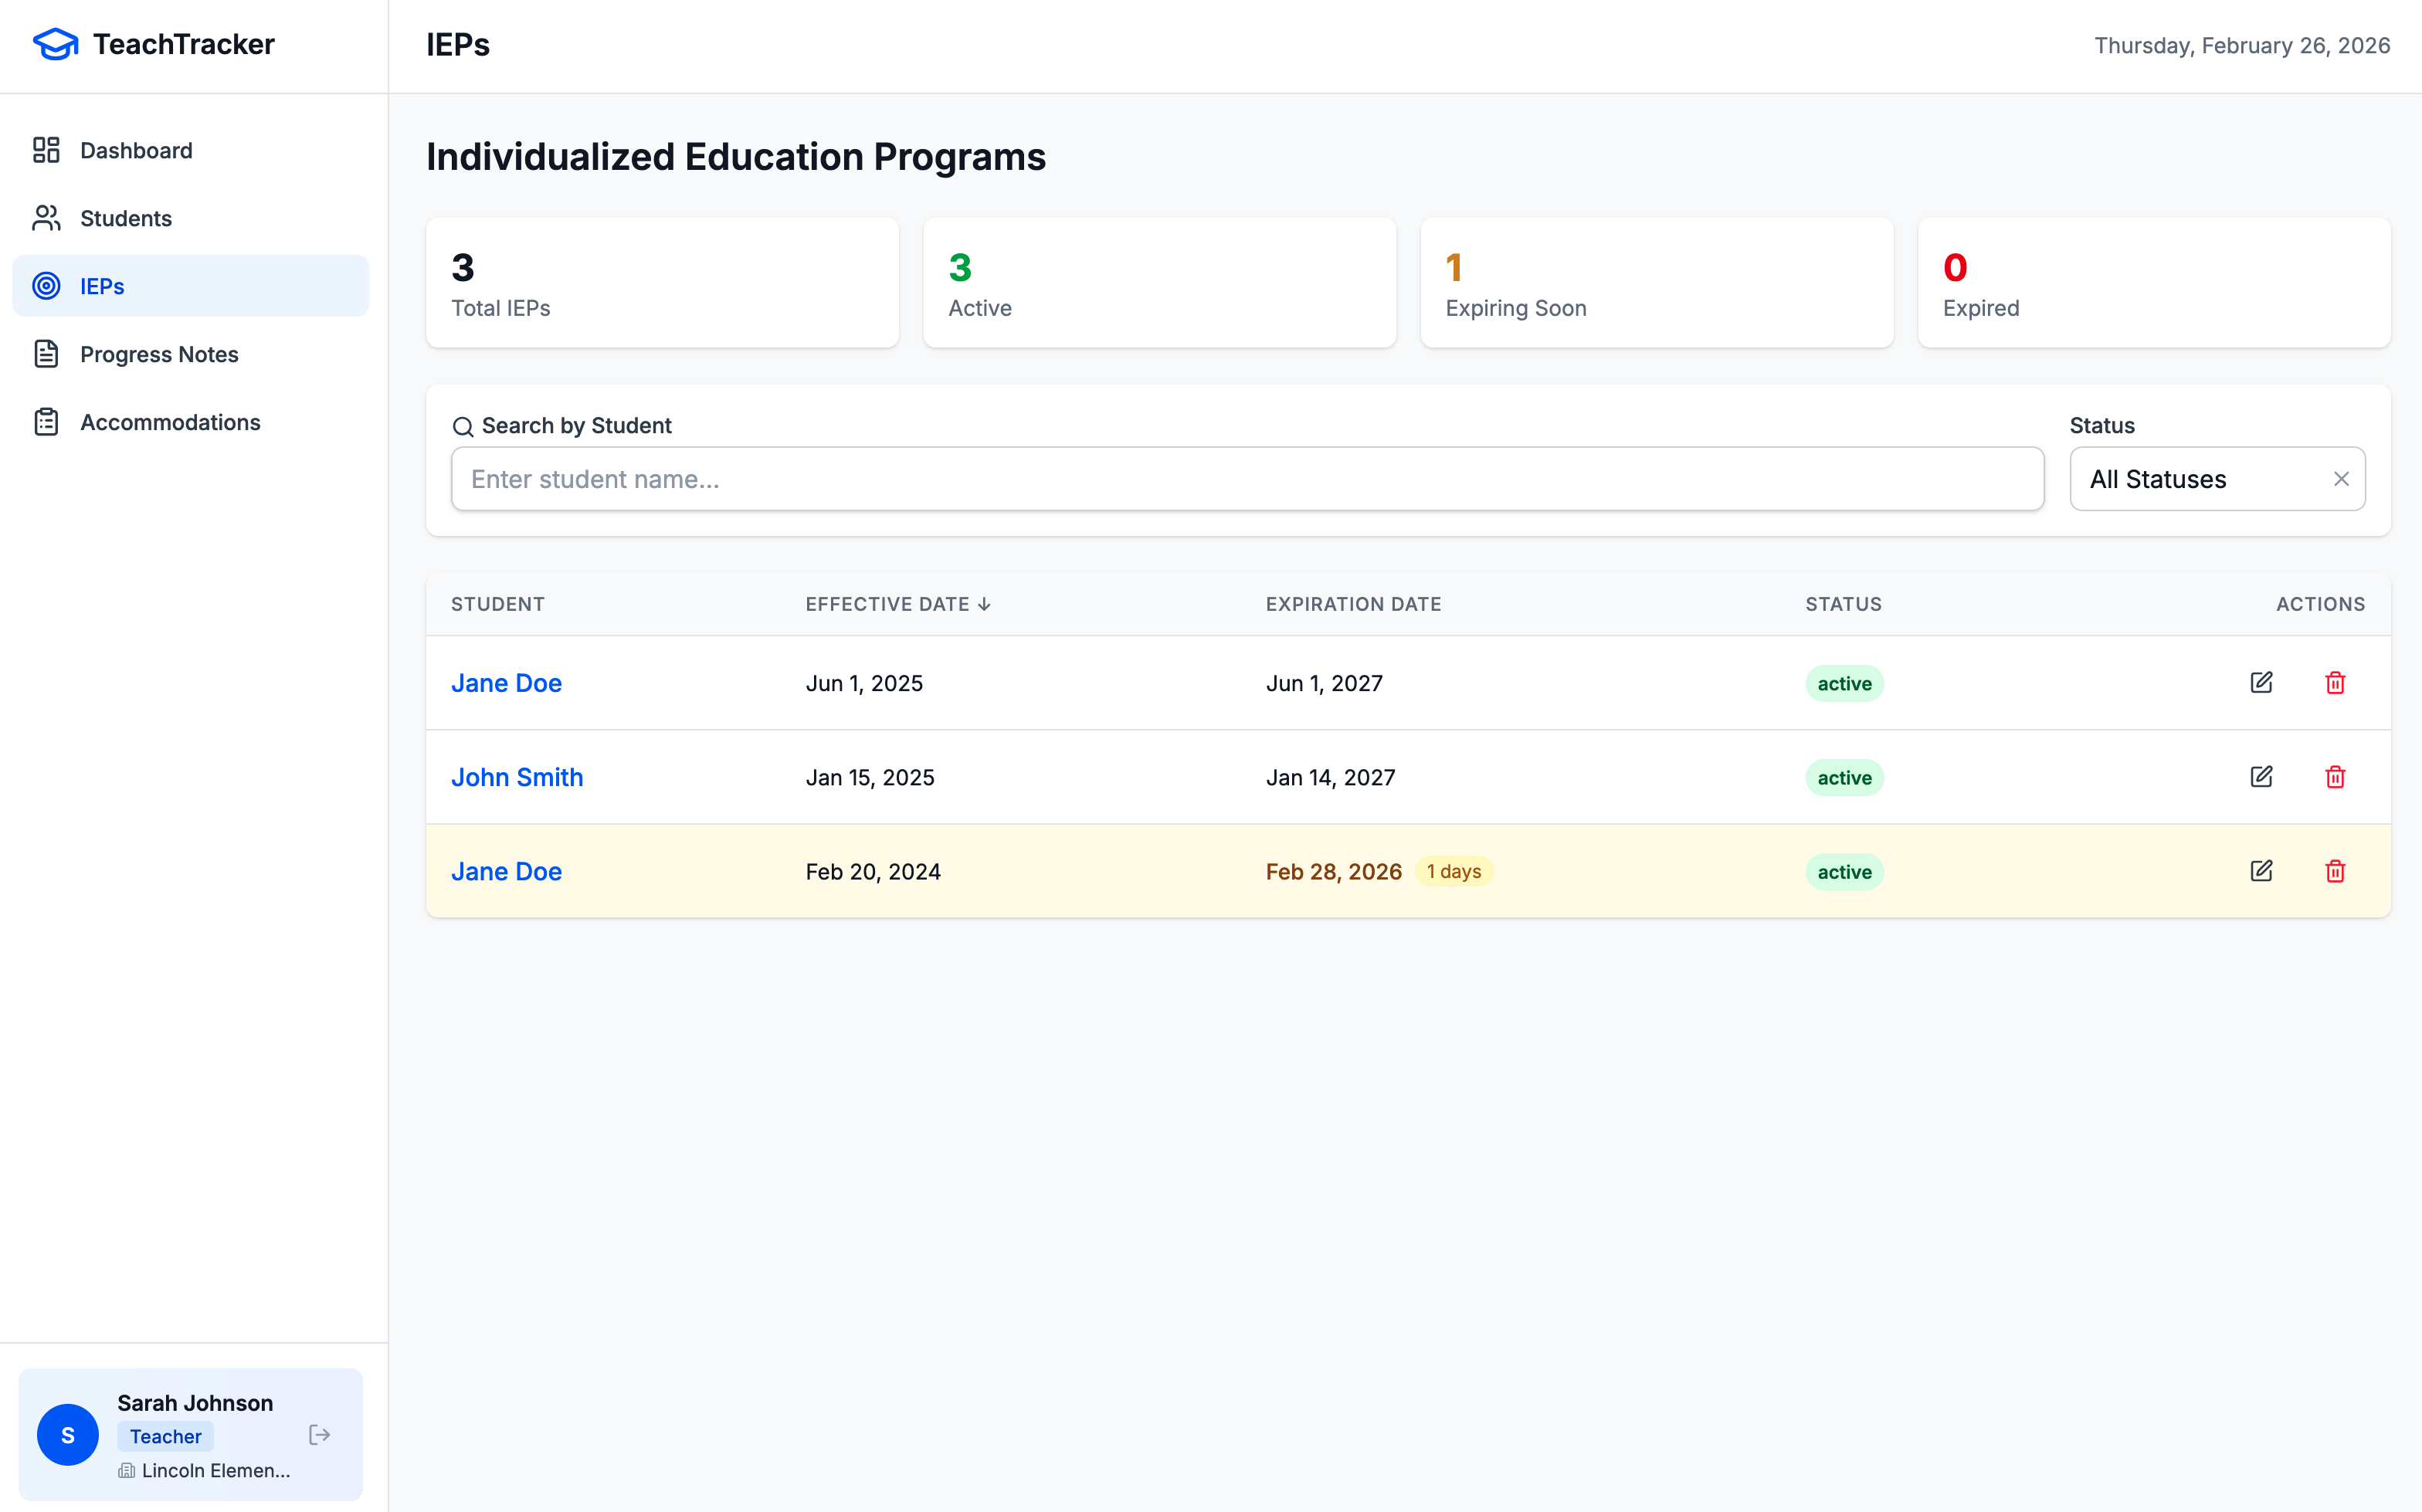
Task: Open Progress Notes document icon
Action: pyautogui.click(x=46, y=354)
